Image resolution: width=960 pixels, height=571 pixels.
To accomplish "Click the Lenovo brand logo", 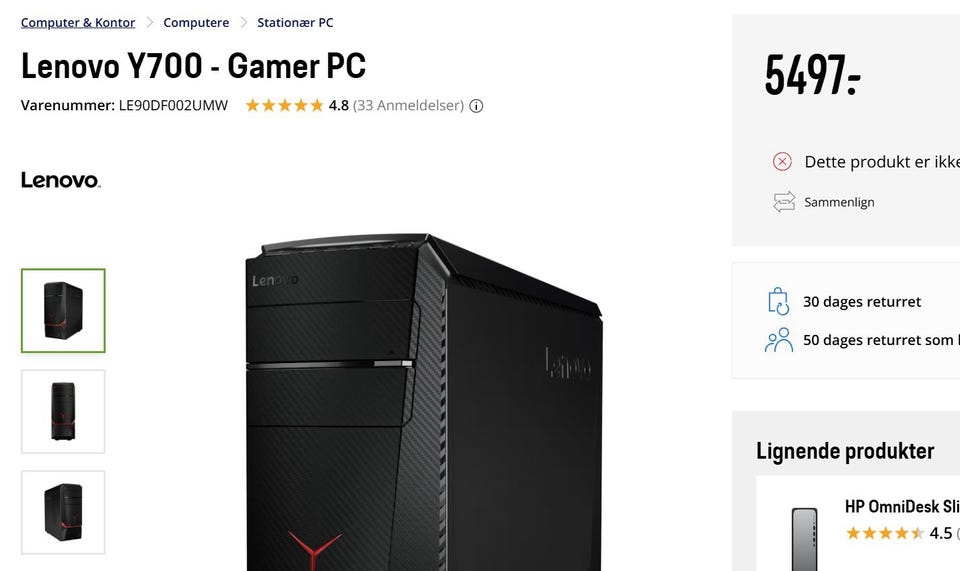I will (61, 180).
